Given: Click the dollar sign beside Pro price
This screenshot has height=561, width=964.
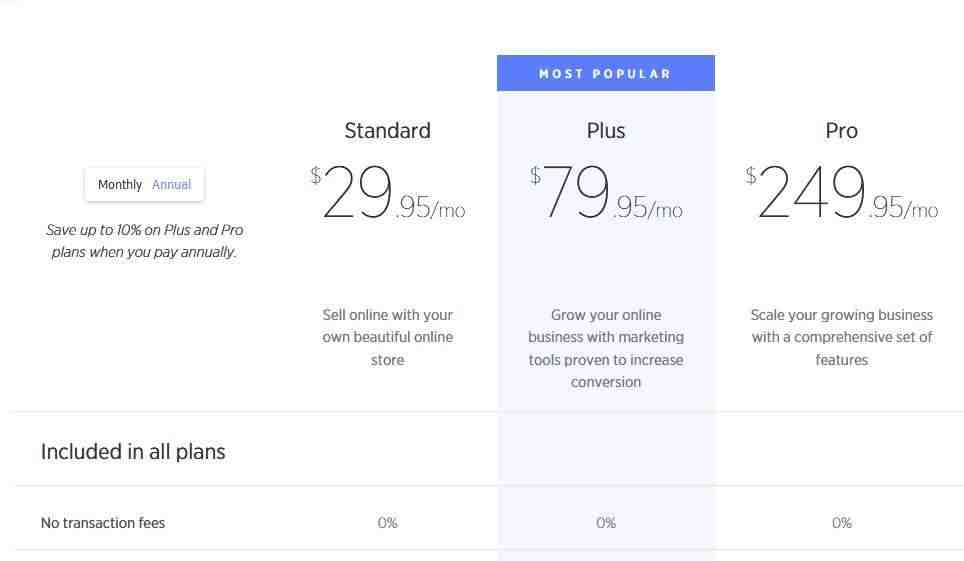Looking at the screenshot, I should (x=751, y=175).
